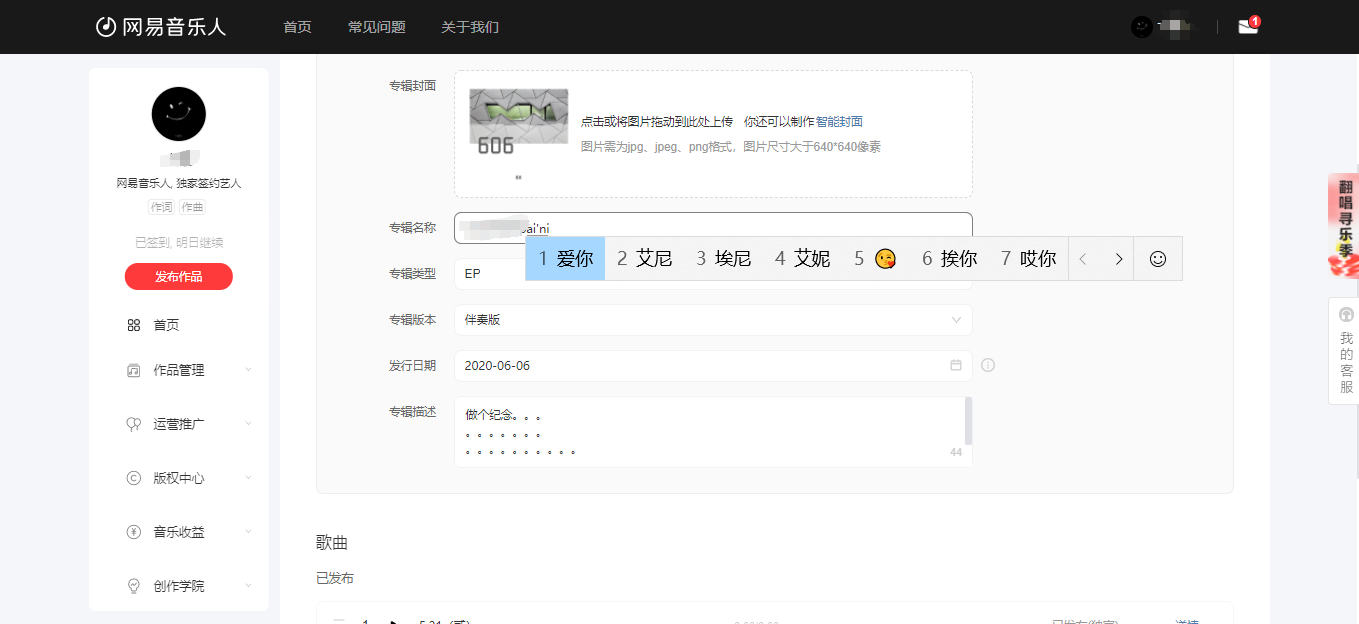Click the red 发布作品 button

coord(178,277)
